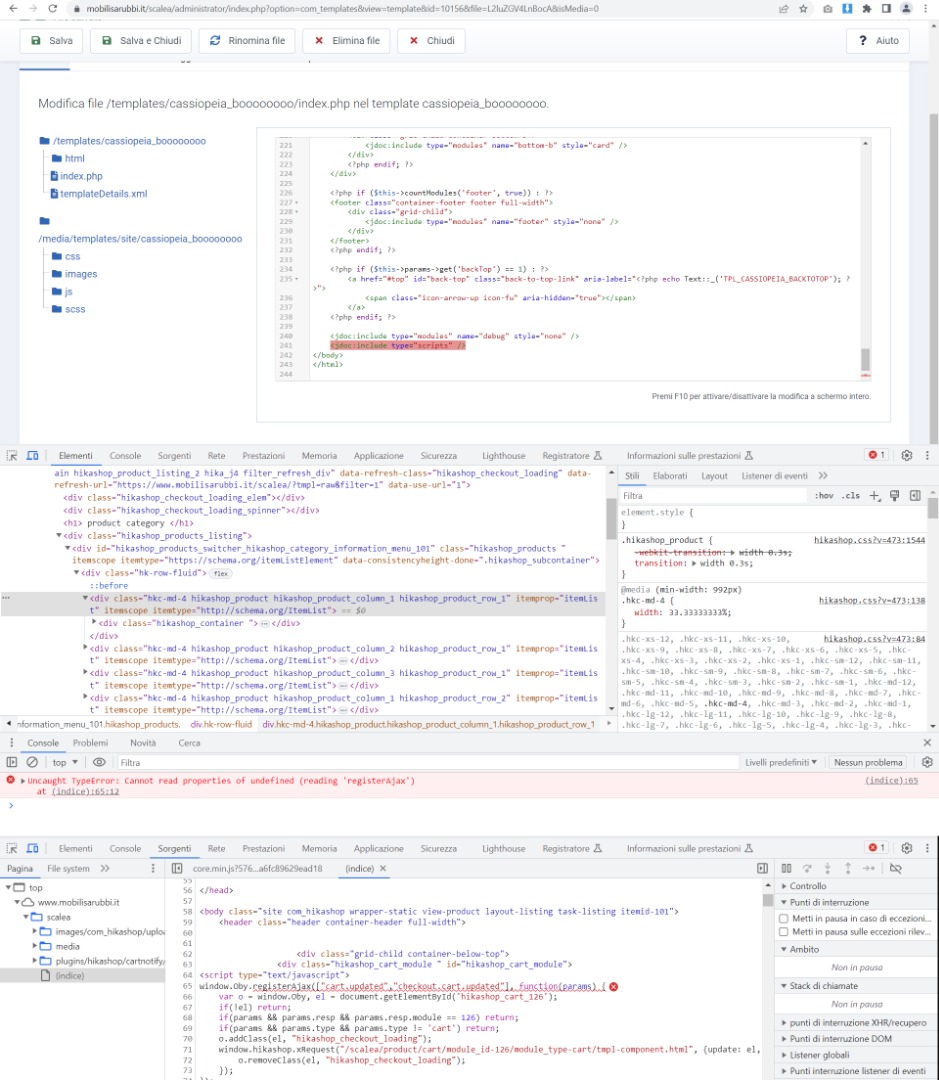Click the share icon in the address bar

783,9
